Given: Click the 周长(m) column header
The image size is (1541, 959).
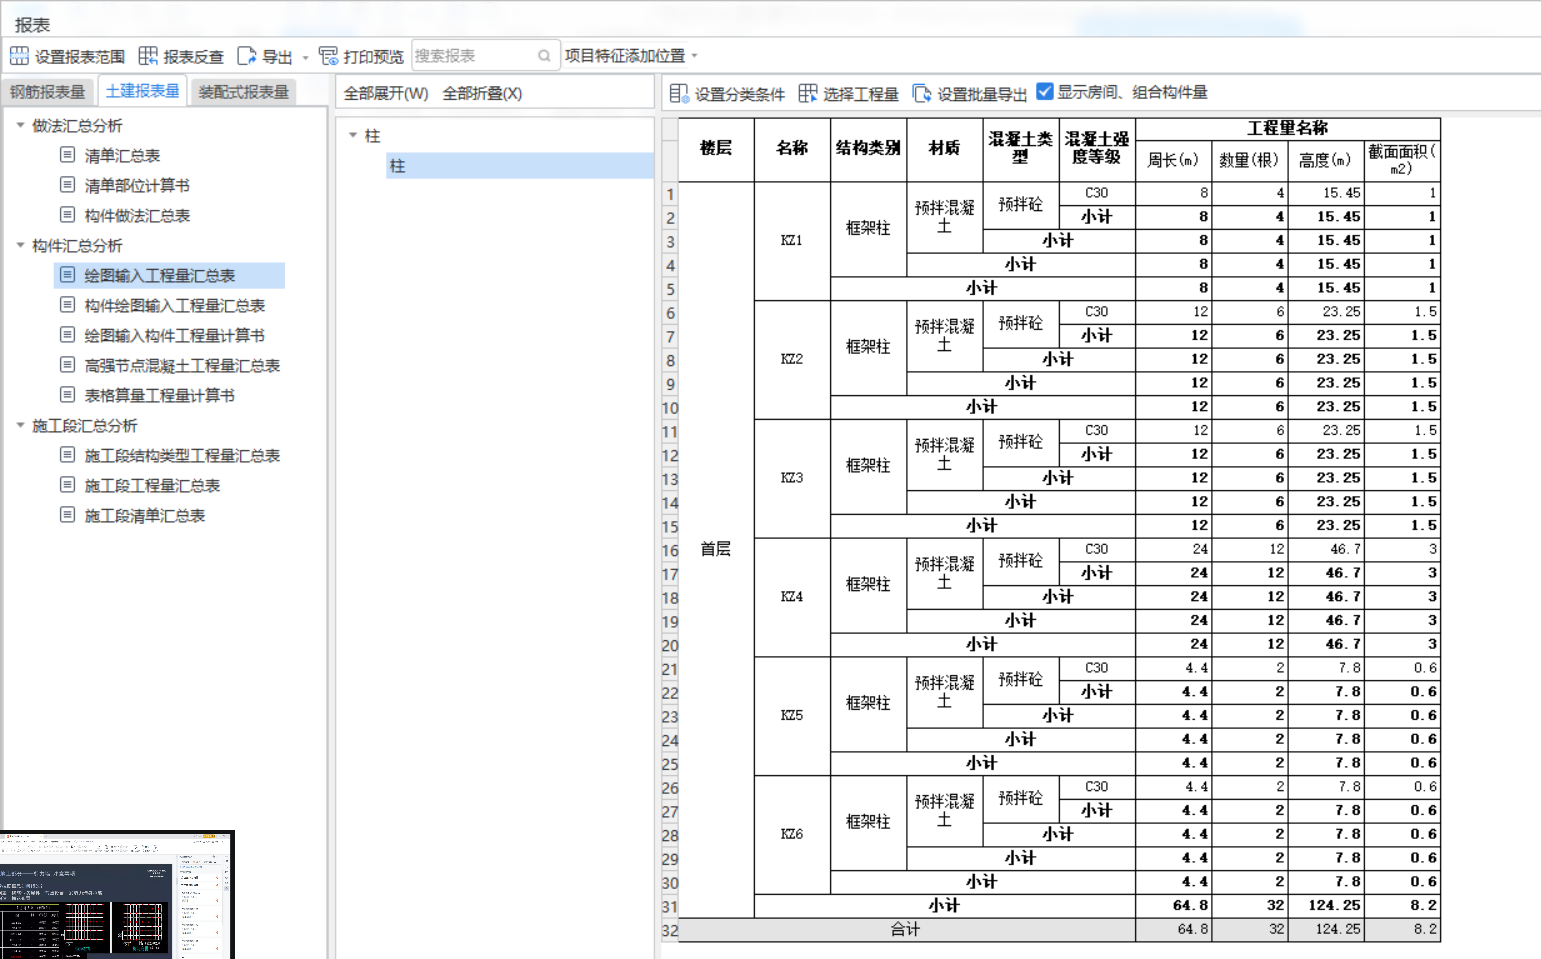Looking at the screenshot, I should coord(1173,160).
